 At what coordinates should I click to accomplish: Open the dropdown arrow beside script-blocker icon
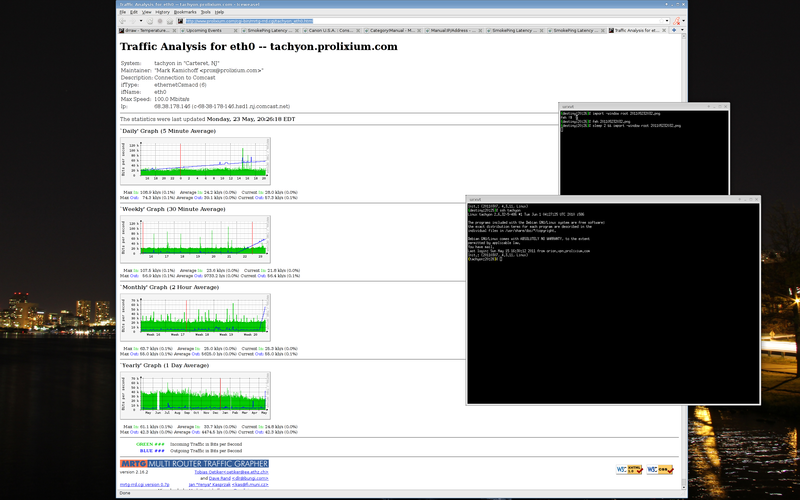pyautogui.click(x=683, y=21)
